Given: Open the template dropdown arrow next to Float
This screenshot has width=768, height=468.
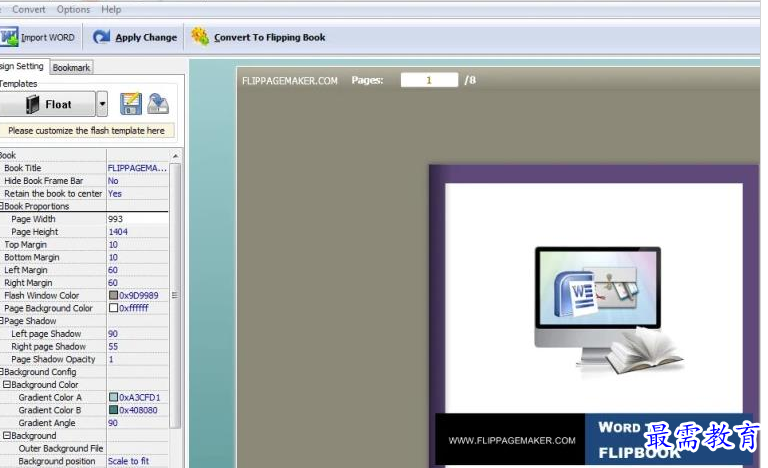Looking at the screenshot, I should 102,104.
